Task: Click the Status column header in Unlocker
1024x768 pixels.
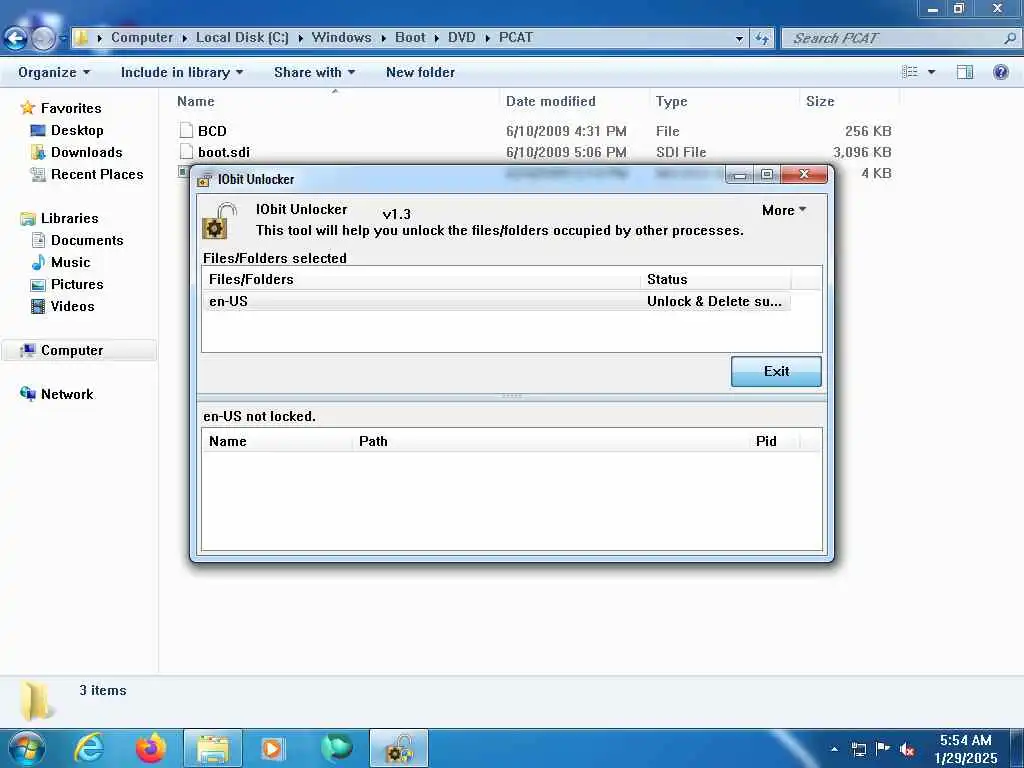Action: tap(667, 280)
